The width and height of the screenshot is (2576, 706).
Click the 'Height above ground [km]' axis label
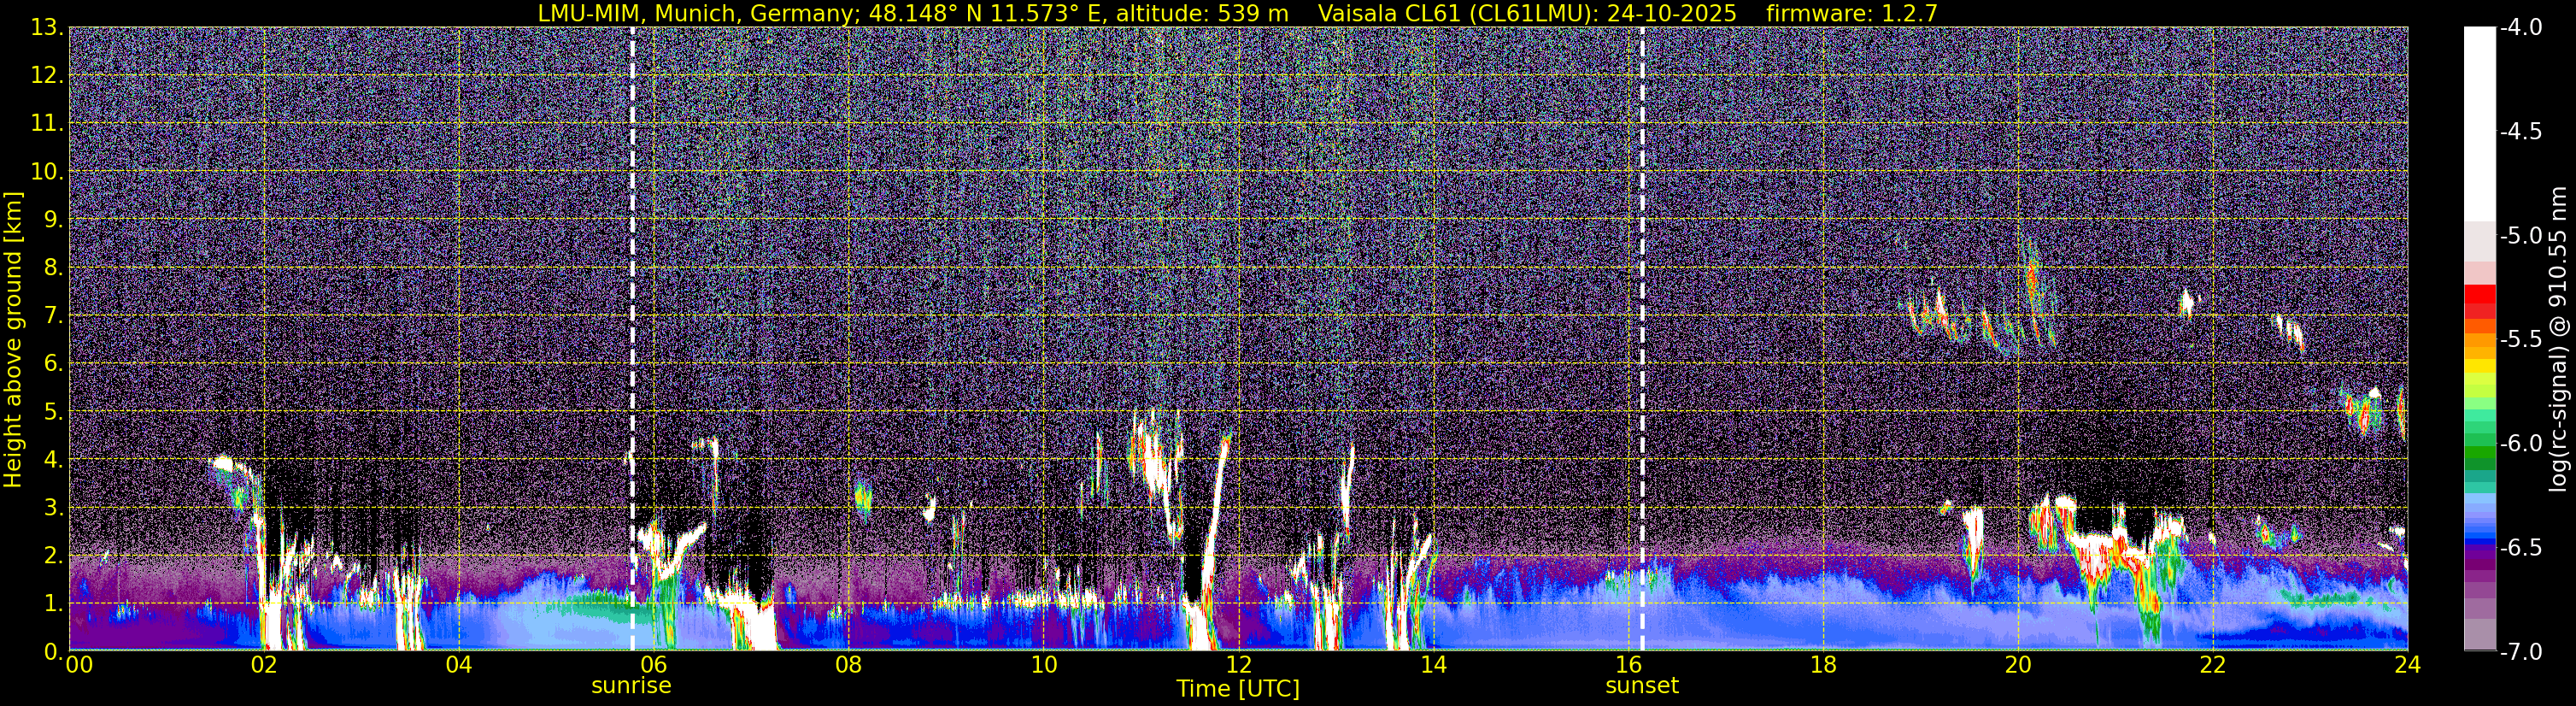coord(13,339)
